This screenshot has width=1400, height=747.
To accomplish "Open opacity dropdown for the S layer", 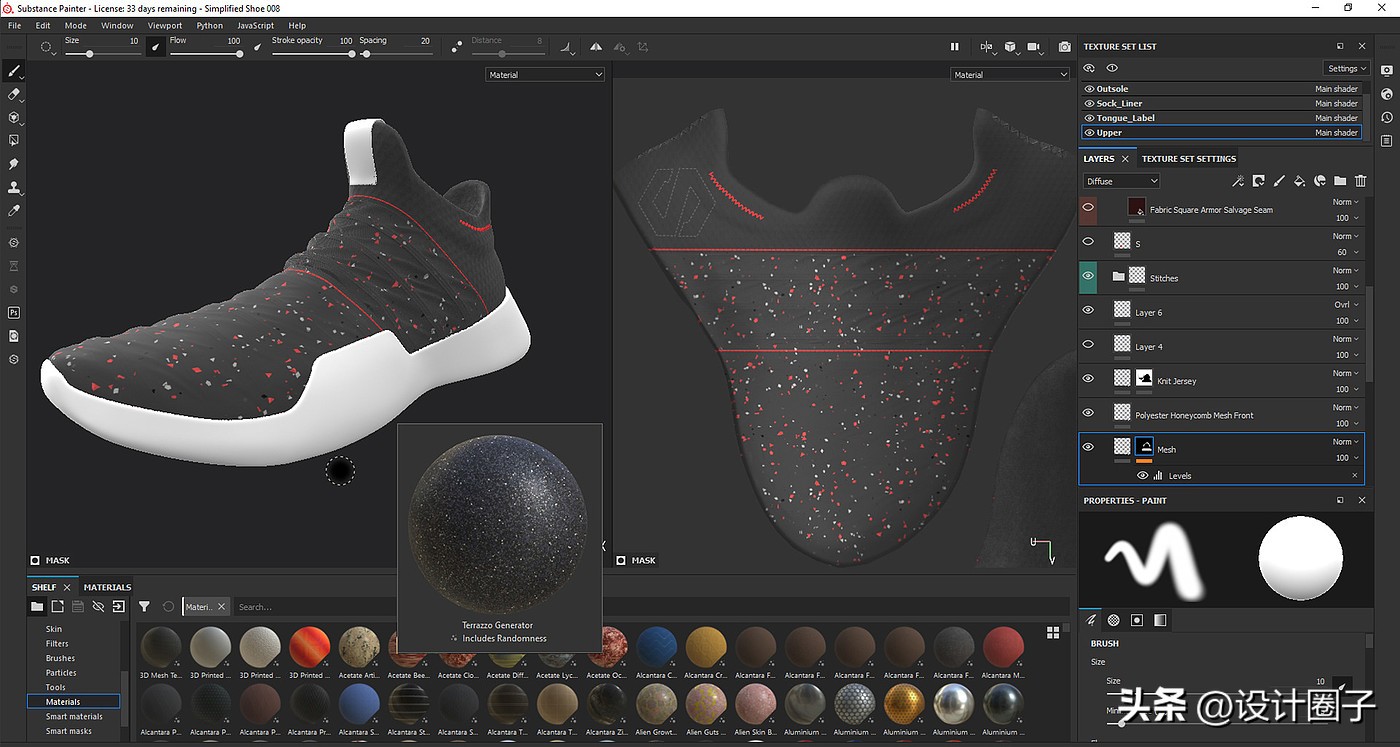I will (x=1346, y=252).
